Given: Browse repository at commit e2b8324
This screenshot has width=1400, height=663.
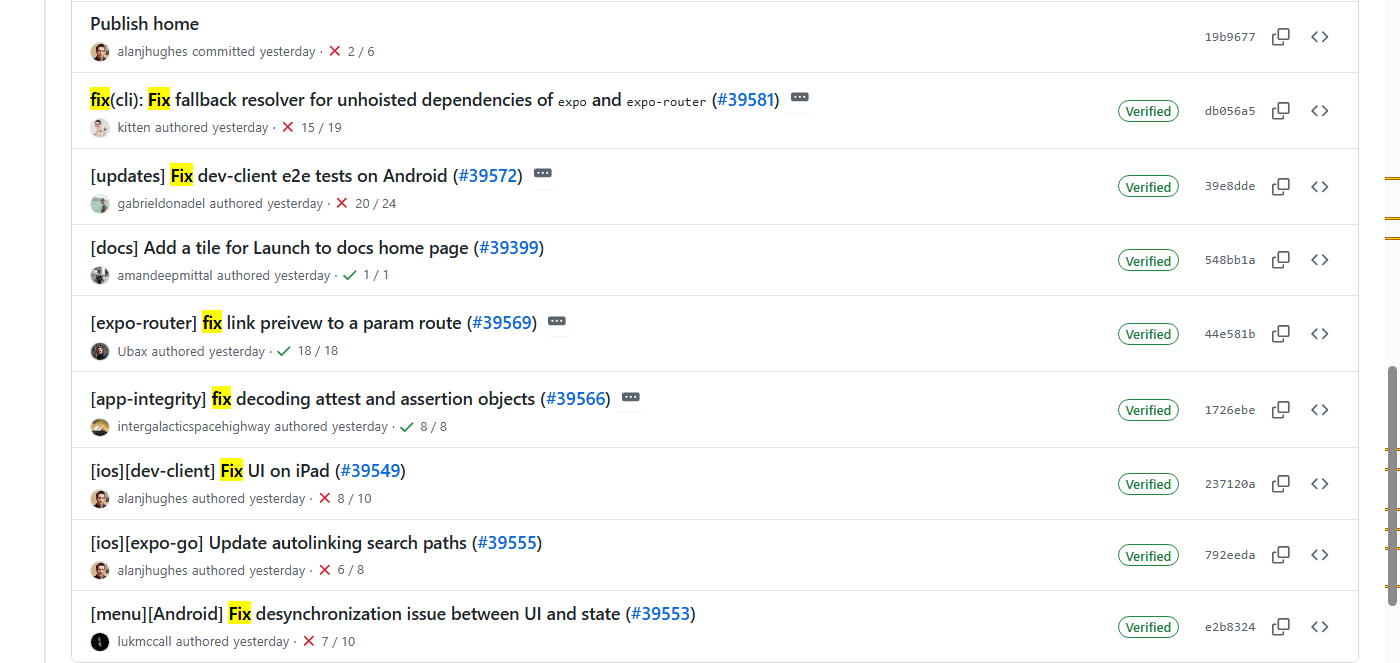Looking at the screenshot, I should (1320, 627).
